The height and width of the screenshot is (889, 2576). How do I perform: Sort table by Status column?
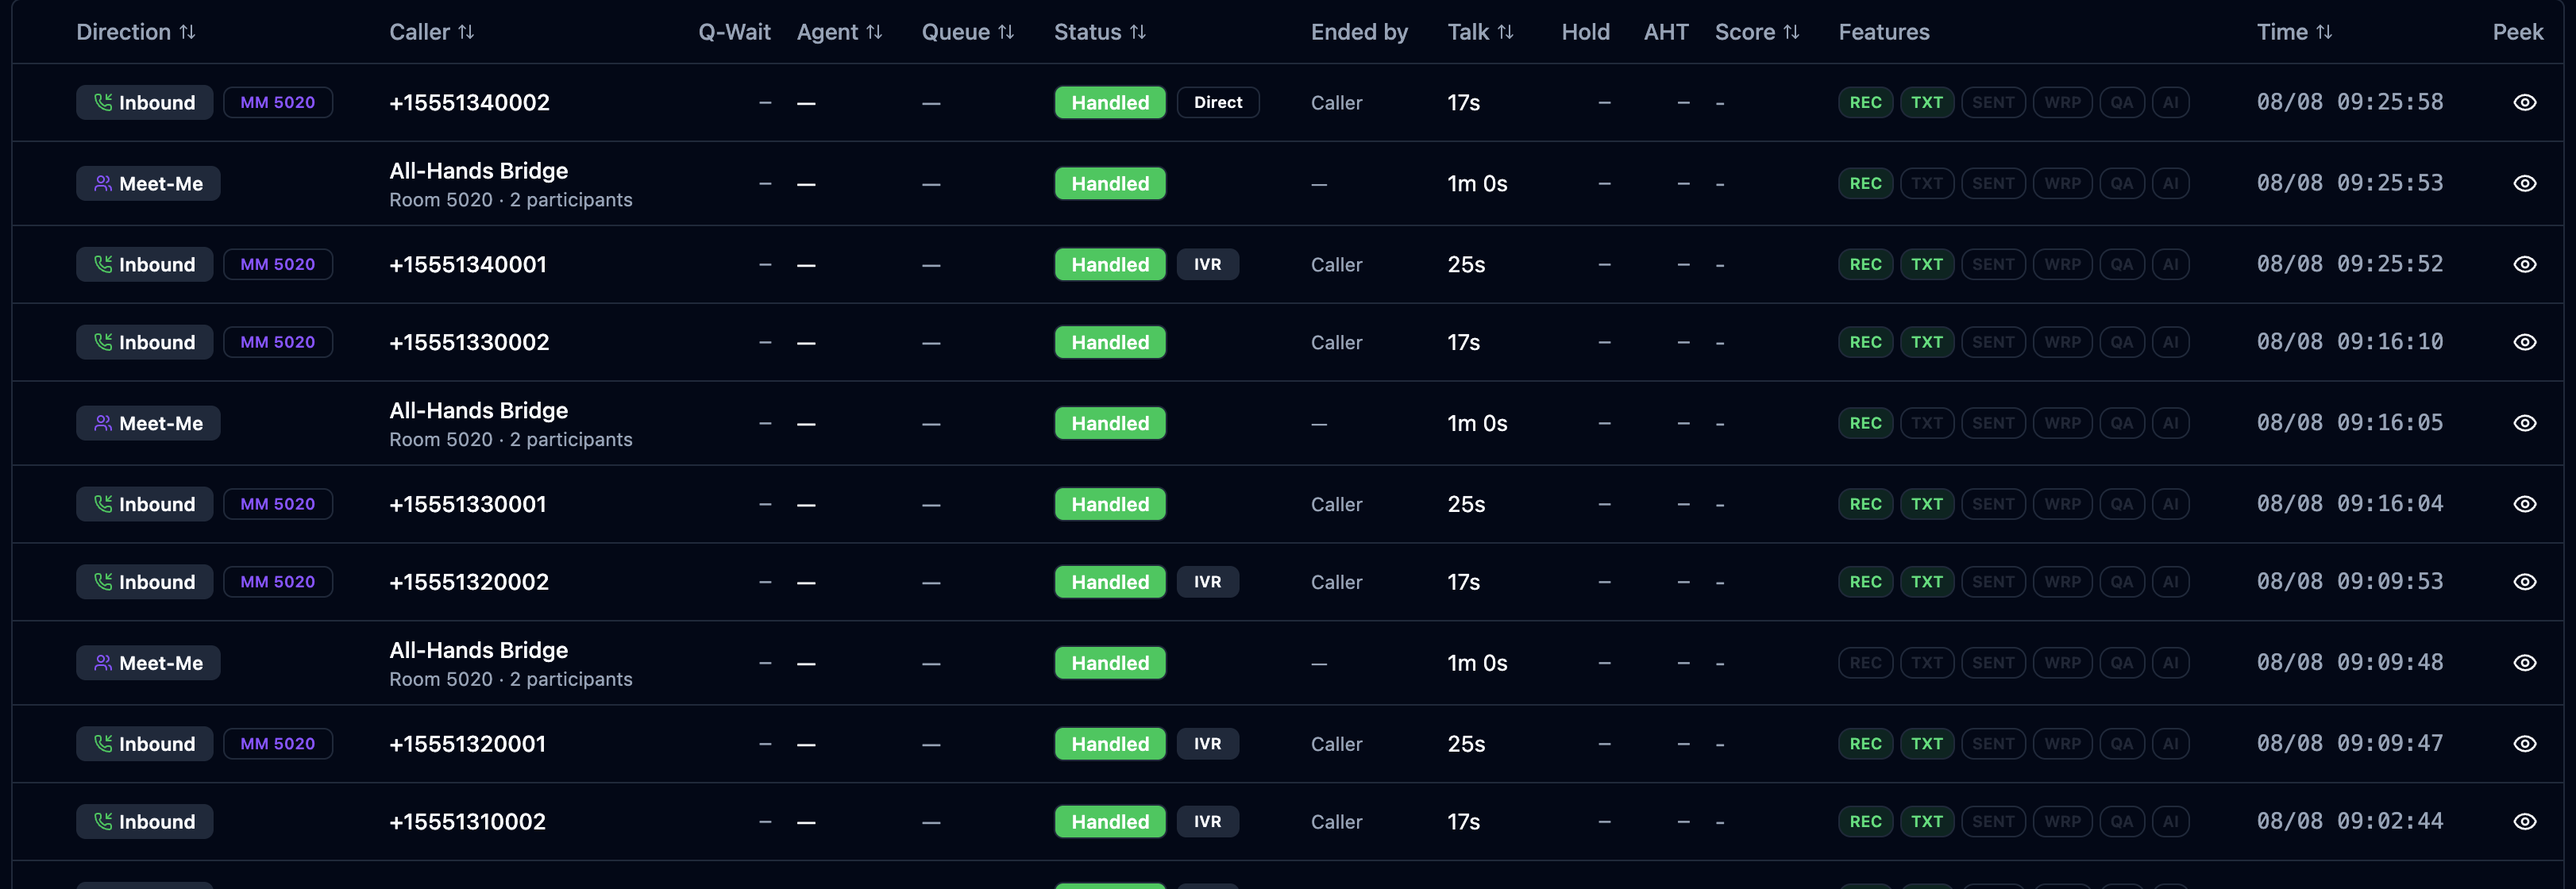(1100, 32)
